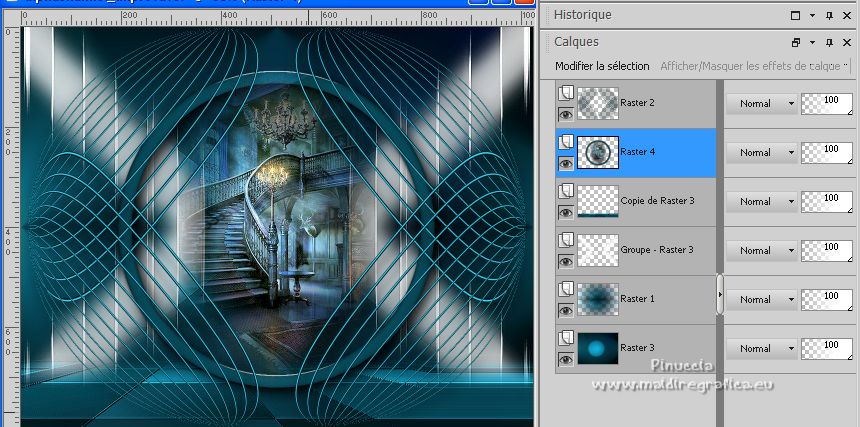Click horizontal ruler above the canvas
Viewport: 860px width, 427px height.
[x=278, y=18]
